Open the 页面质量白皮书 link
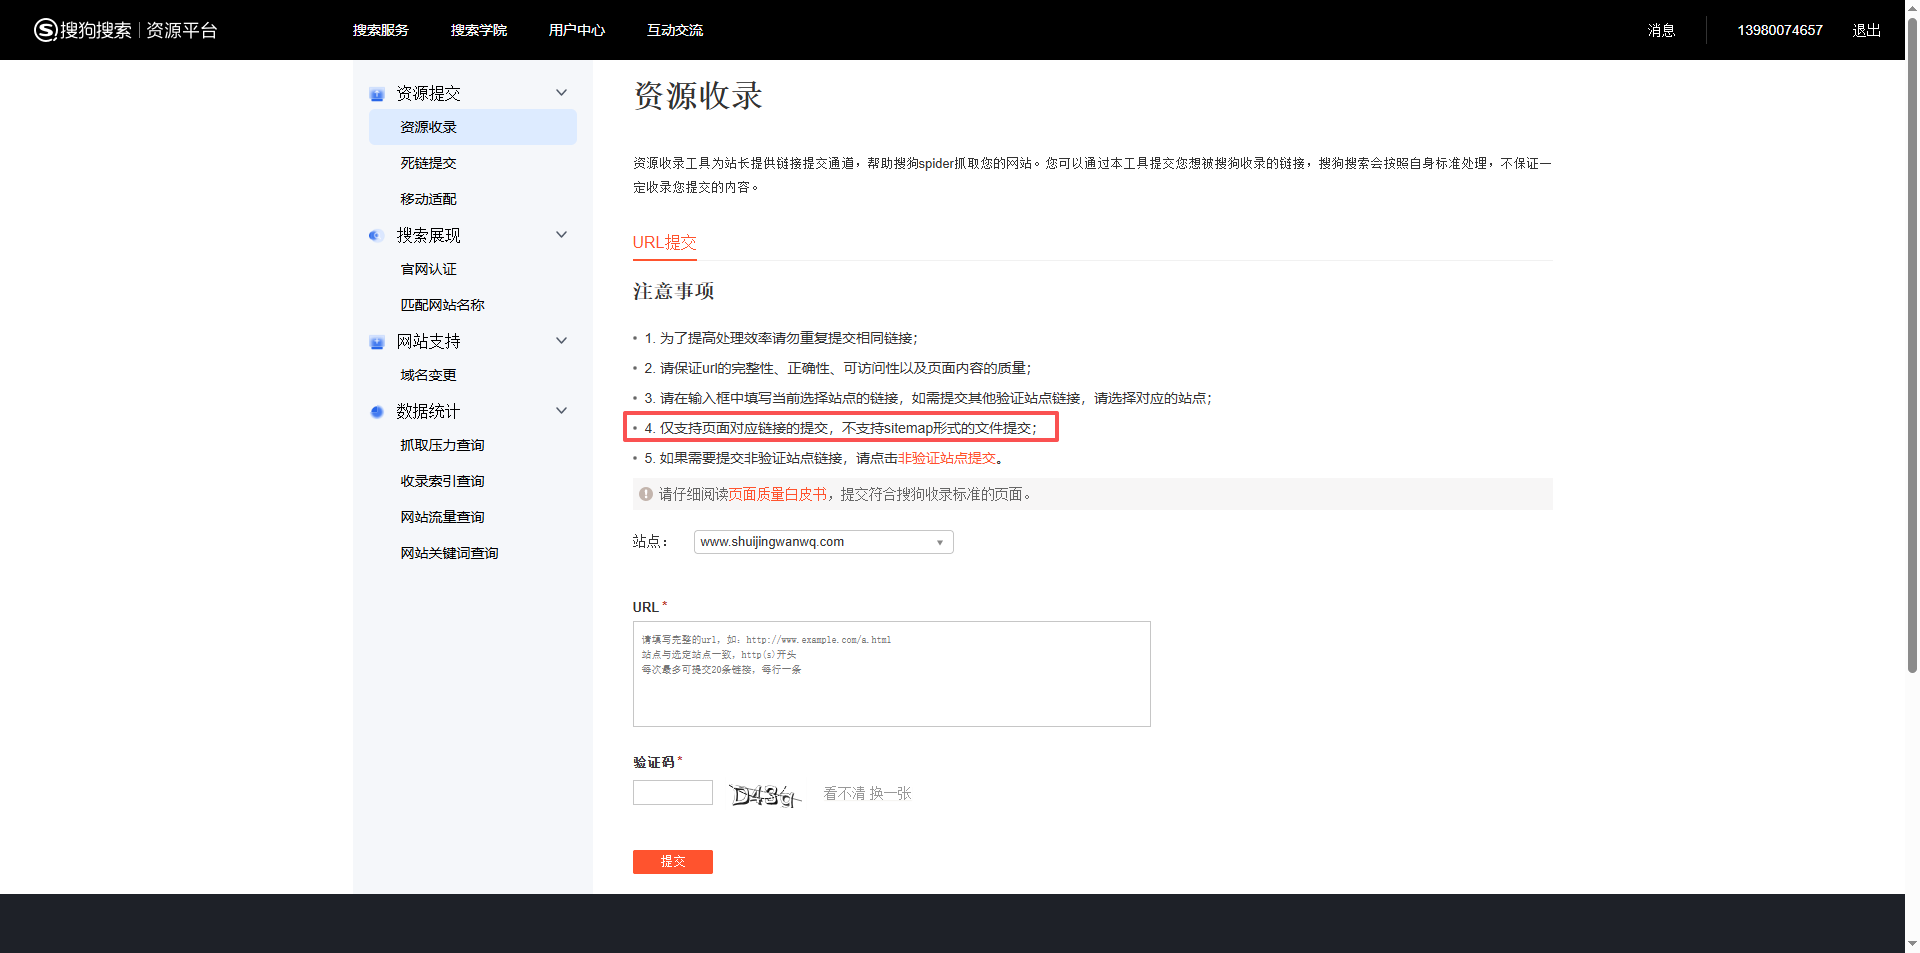This screenshot has height=953, width=1920. pyautogui.click(x=778, y=494)
